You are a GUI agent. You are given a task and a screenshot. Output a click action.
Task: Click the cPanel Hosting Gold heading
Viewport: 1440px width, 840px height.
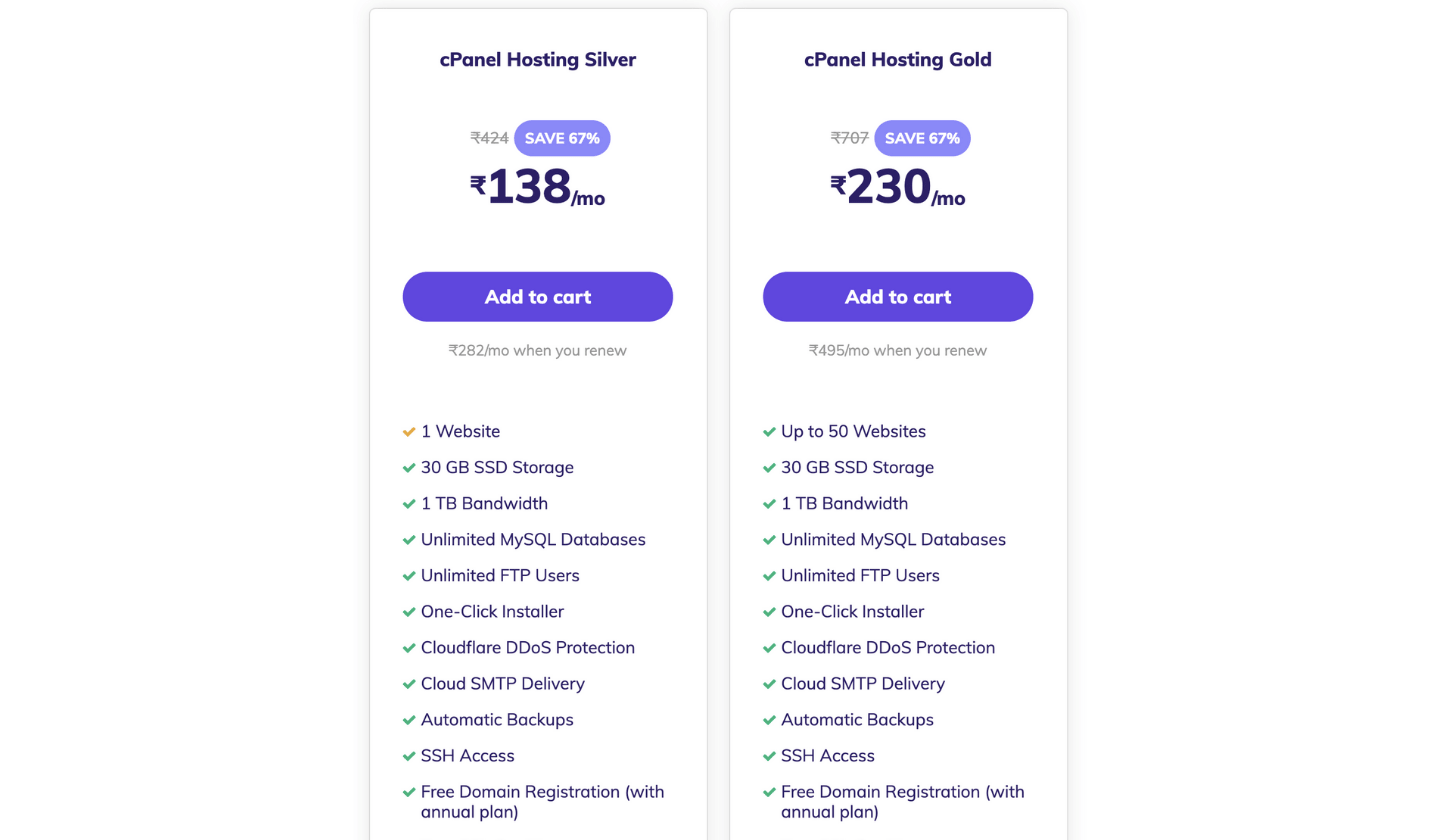[898, 59]
